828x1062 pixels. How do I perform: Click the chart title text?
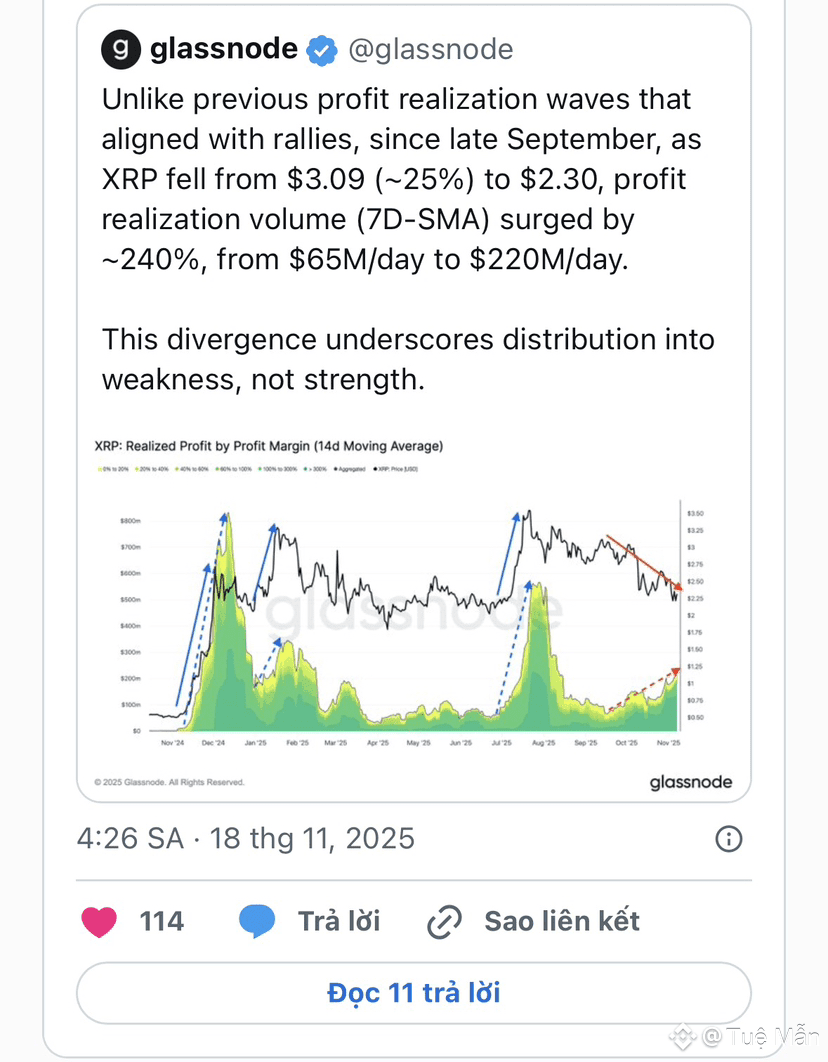[269, 446]
